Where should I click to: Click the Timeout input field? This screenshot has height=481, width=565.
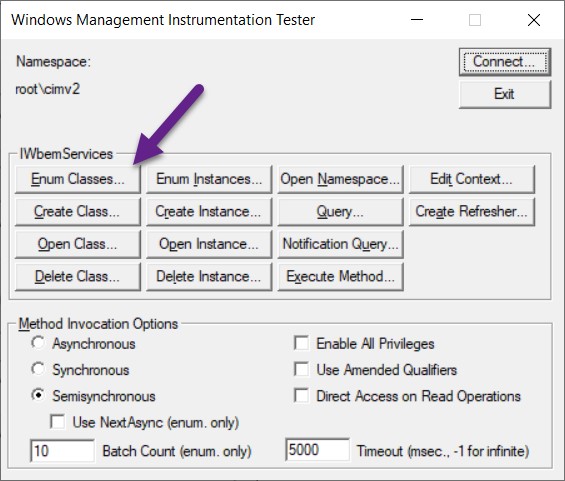pyautogui.click(x=317, y=450)
